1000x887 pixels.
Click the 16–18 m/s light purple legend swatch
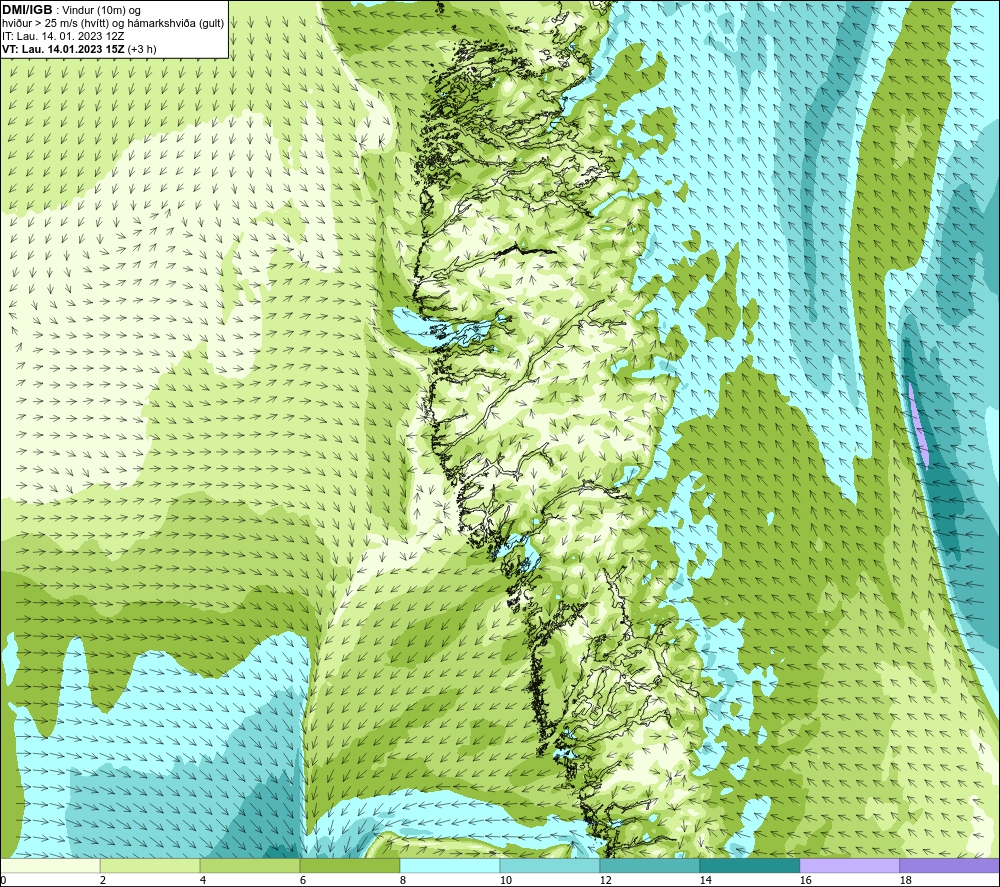(849, 865)
